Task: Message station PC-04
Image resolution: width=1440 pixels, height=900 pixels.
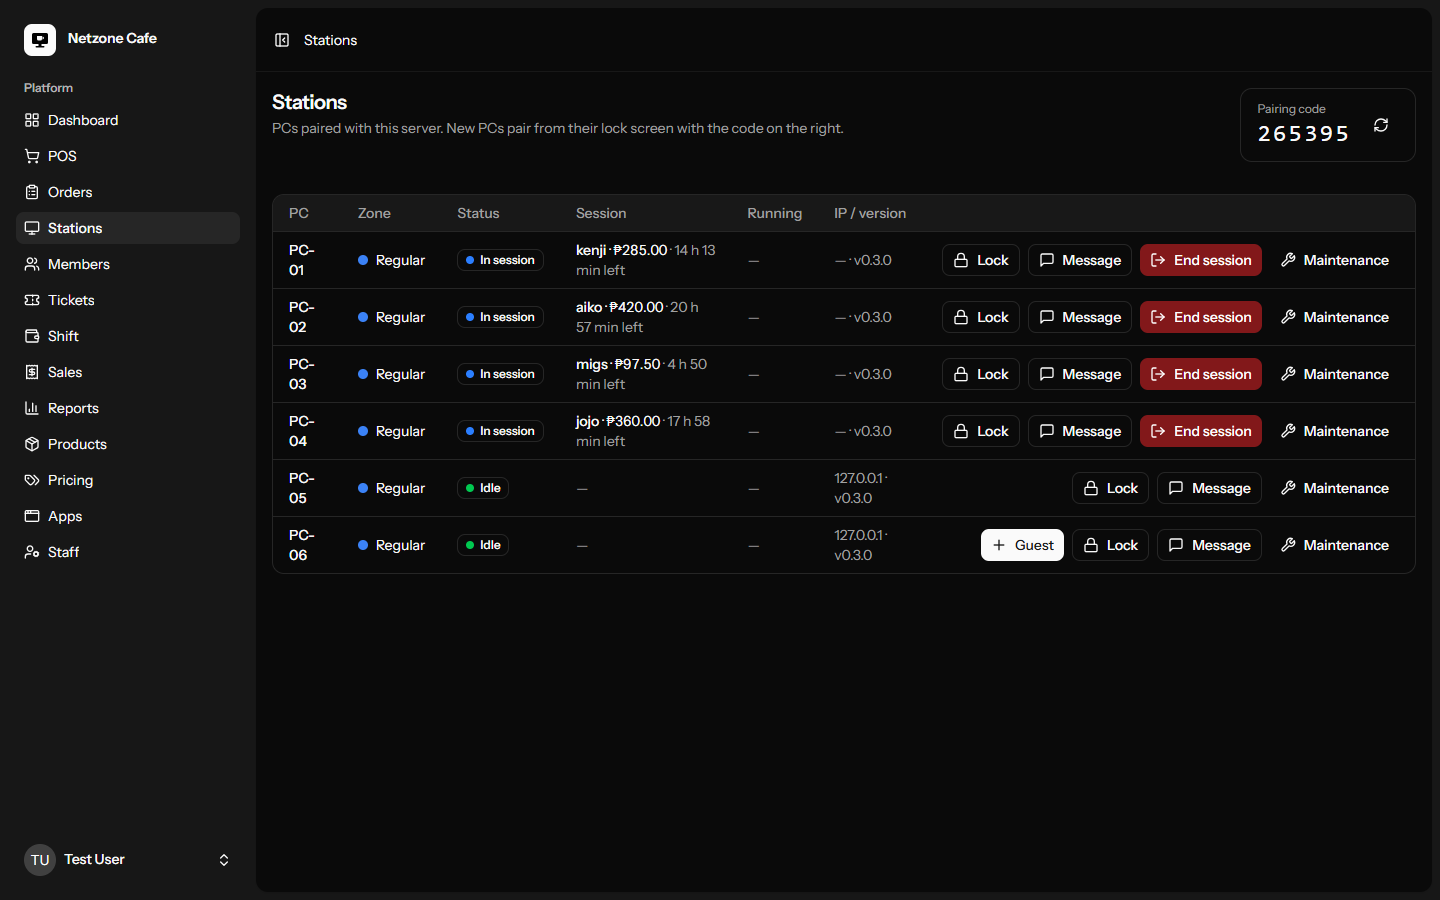Action: tap(1080, 431)
